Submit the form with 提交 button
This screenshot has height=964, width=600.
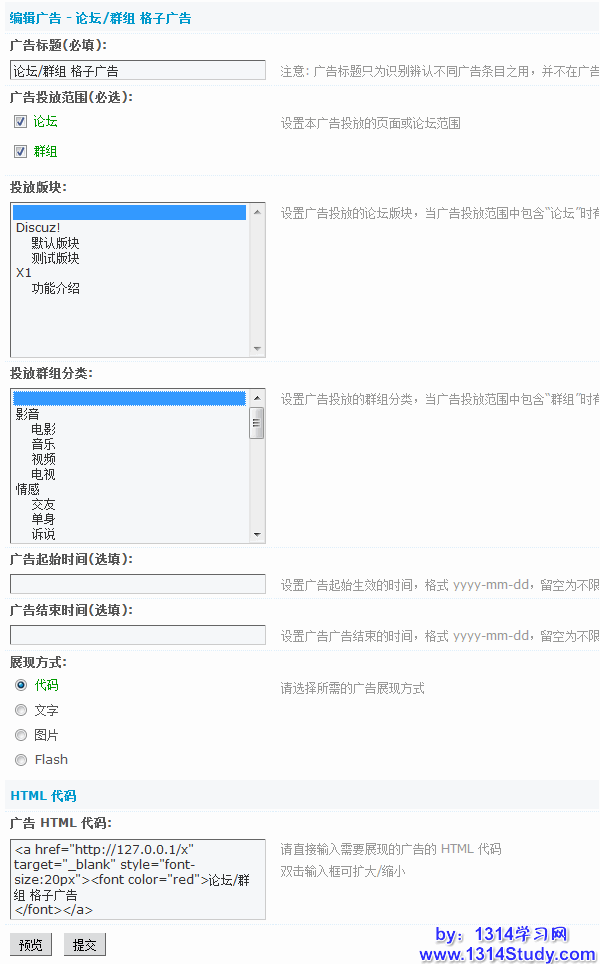click(x=85, y=945)
